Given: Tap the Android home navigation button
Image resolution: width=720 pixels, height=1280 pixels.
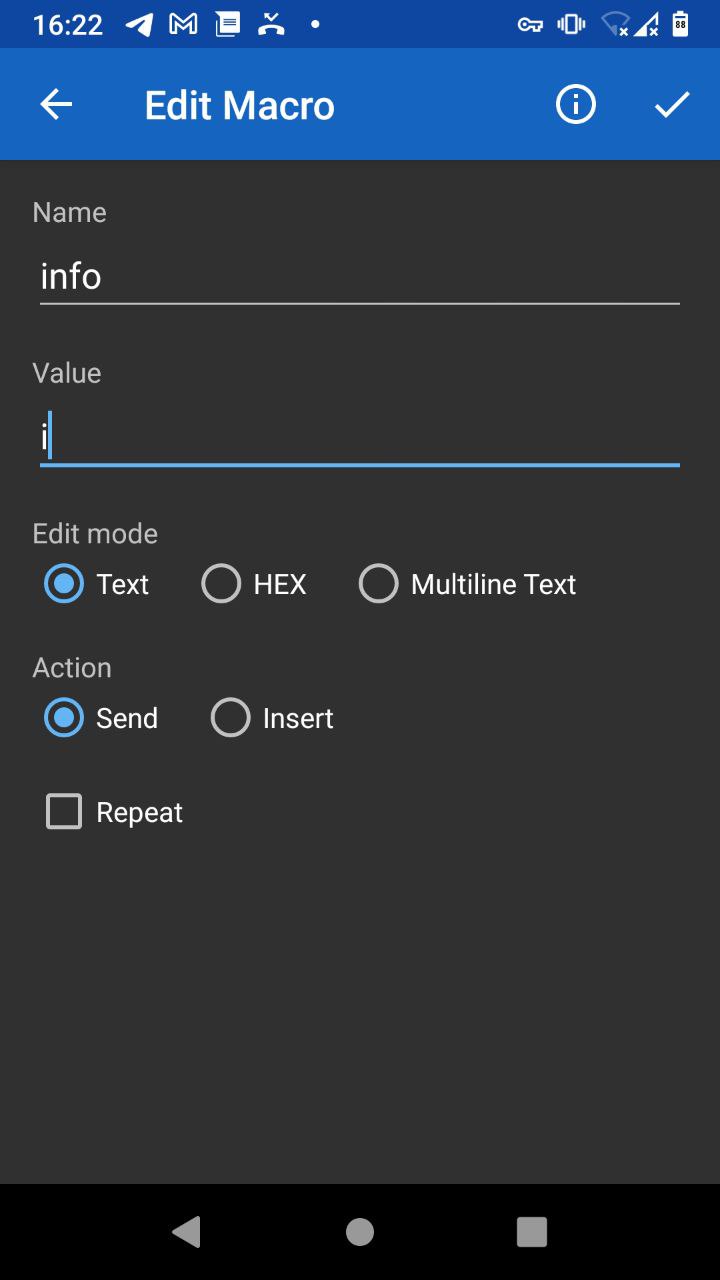Looking at the screenshot, I should coord(360,1232).
